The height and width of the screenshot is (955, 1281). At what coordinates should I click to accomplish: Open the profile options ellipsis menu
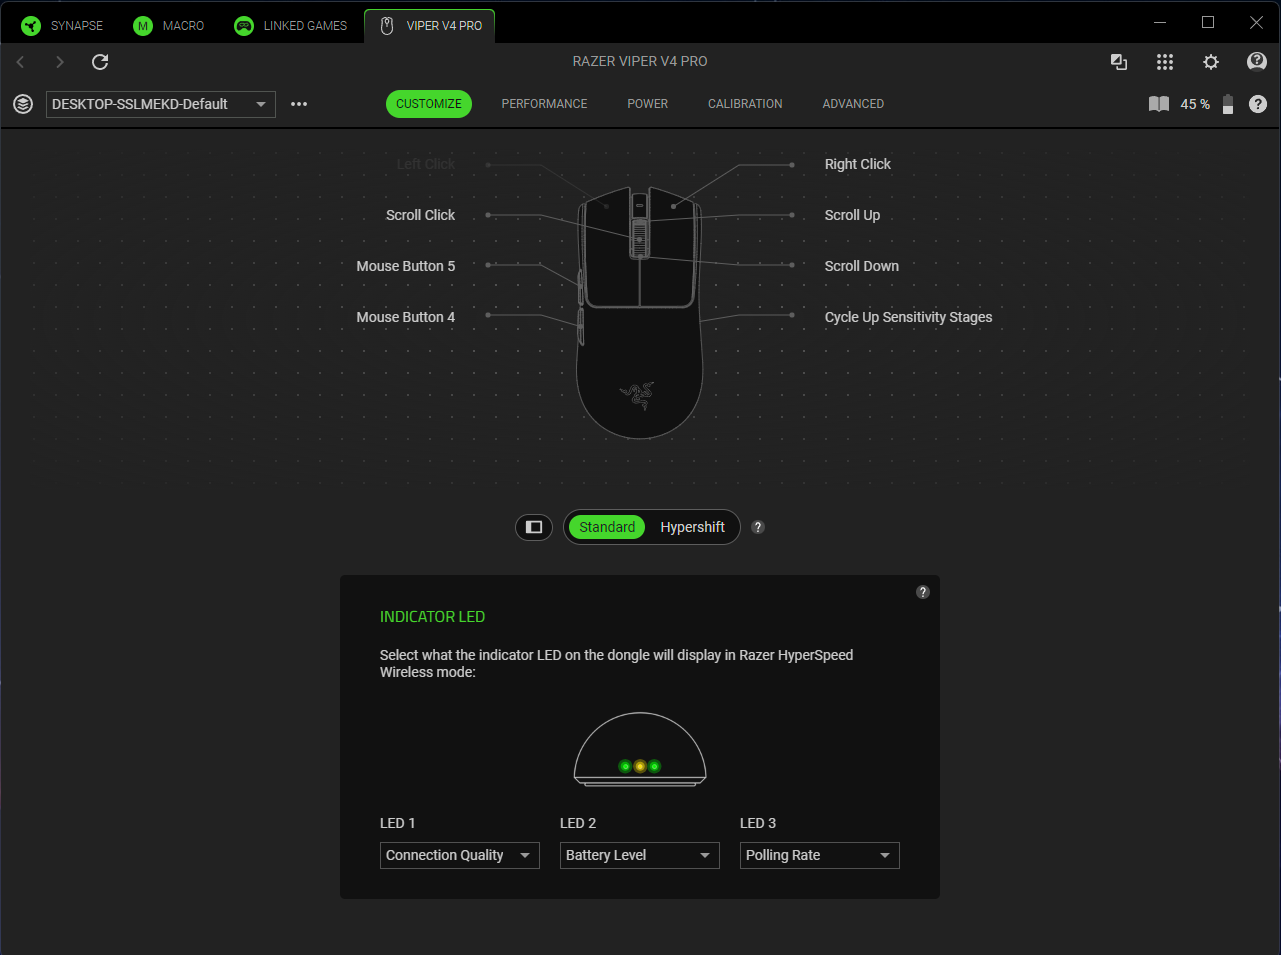299,104
